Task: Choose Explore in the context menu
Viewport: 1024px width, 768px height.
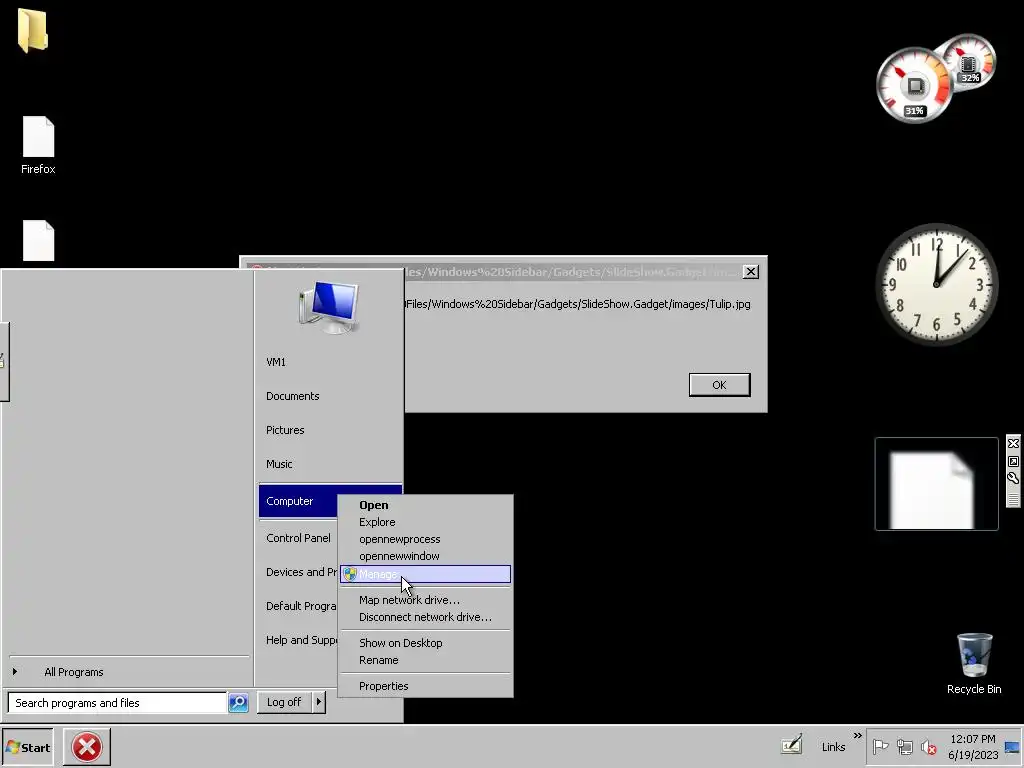Action: 425,522
